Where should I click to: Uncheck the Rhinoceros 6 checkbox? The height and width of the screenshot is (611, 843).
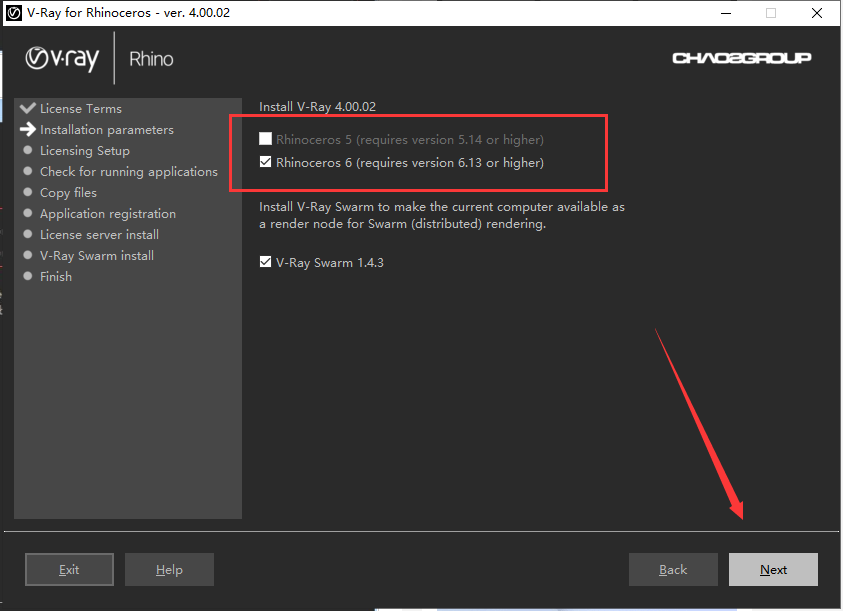pos(266,162)
